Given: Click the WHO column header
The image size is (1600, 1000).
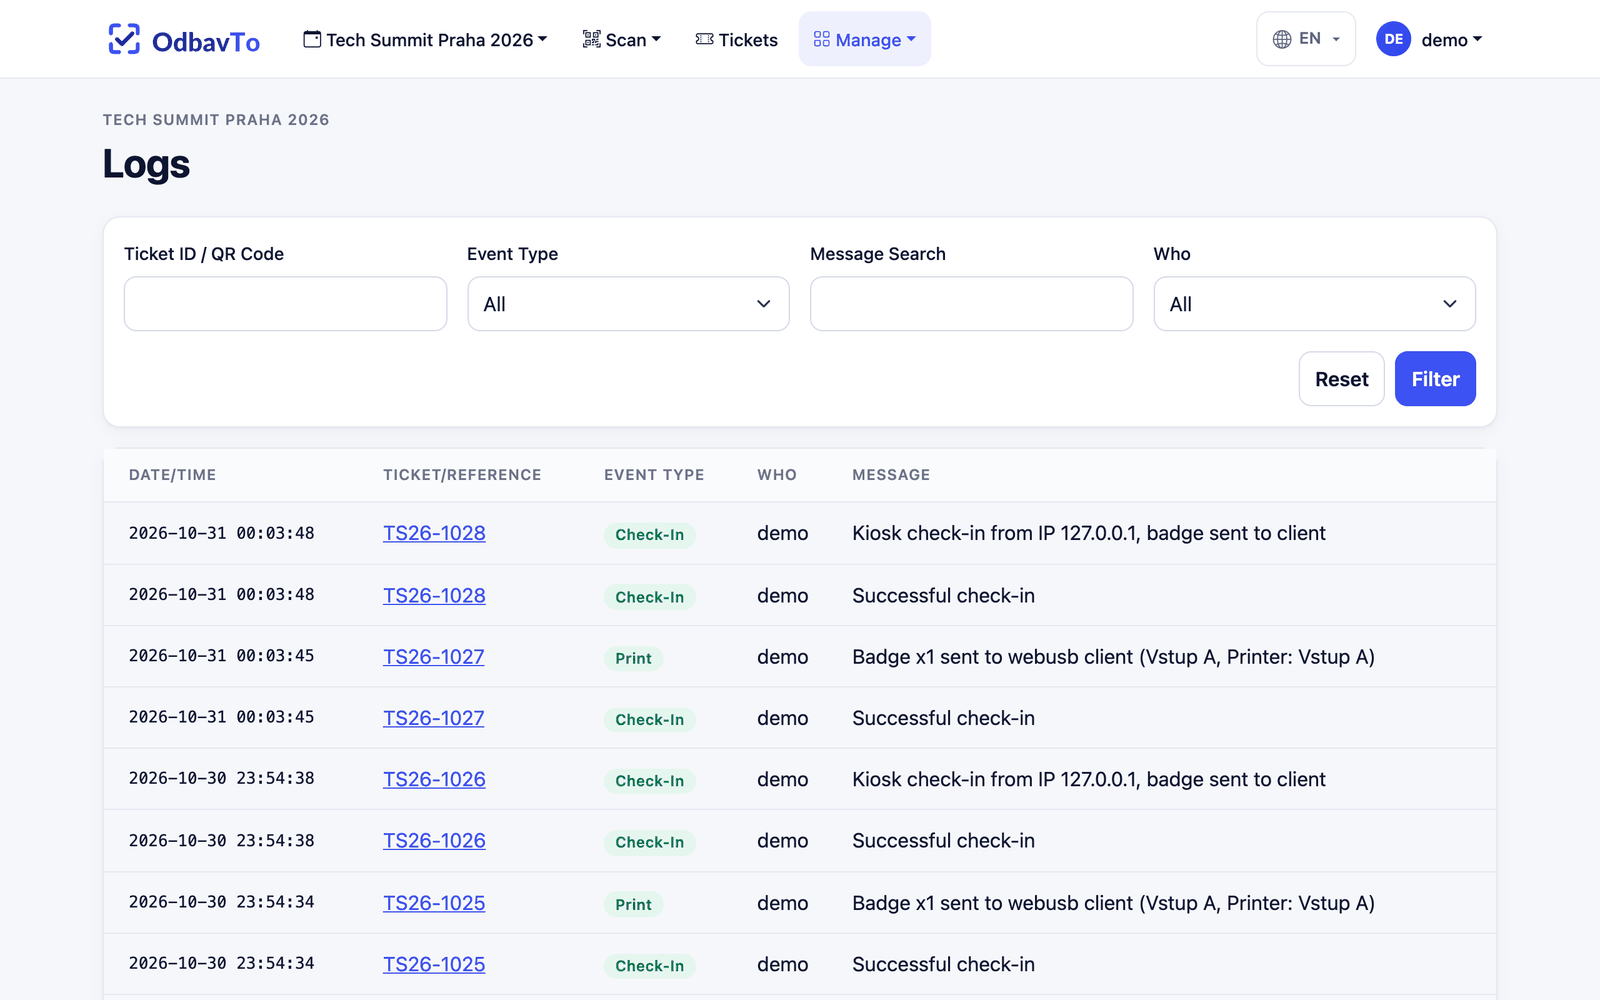Looking at the screenshot, I should [x=777, y=475].
